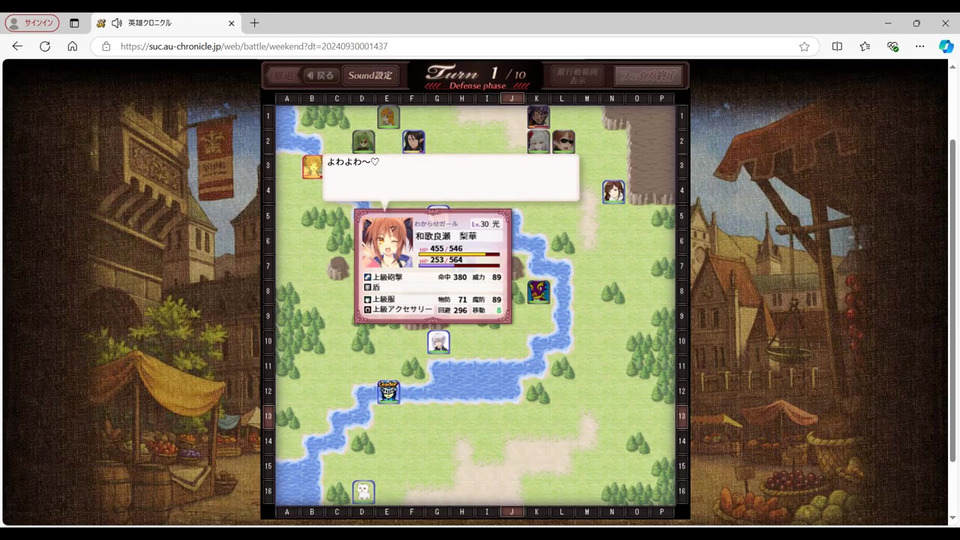Click the フェイズ終了 end phase button
This screenshot has width=960, height=540.
[648, 76]
